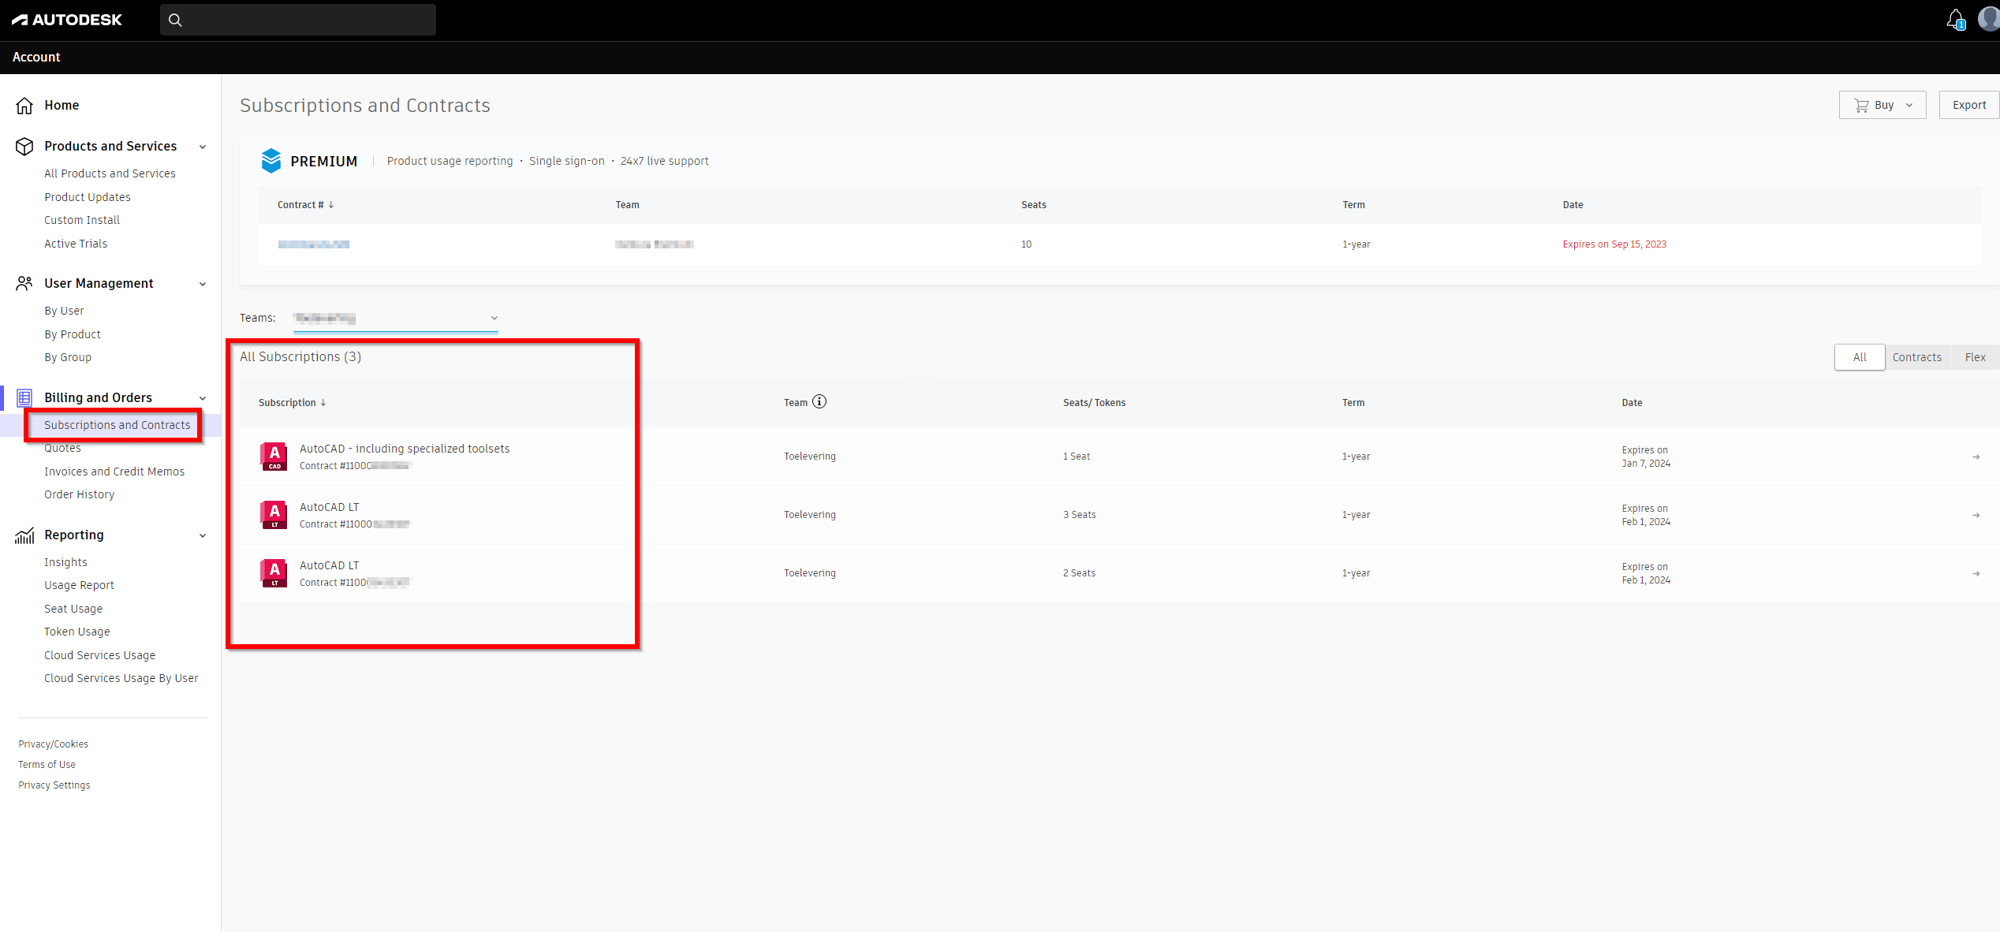
Task: Collapse the Billing and Orders section
Action: [x=203, y=398]
